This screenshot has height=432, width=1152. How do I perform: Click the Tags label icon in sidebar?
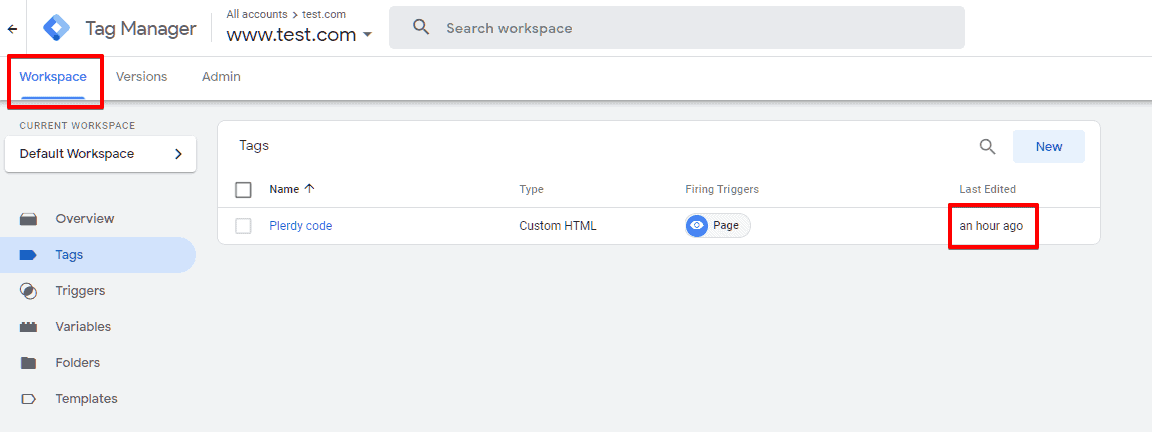click(28, 255)
